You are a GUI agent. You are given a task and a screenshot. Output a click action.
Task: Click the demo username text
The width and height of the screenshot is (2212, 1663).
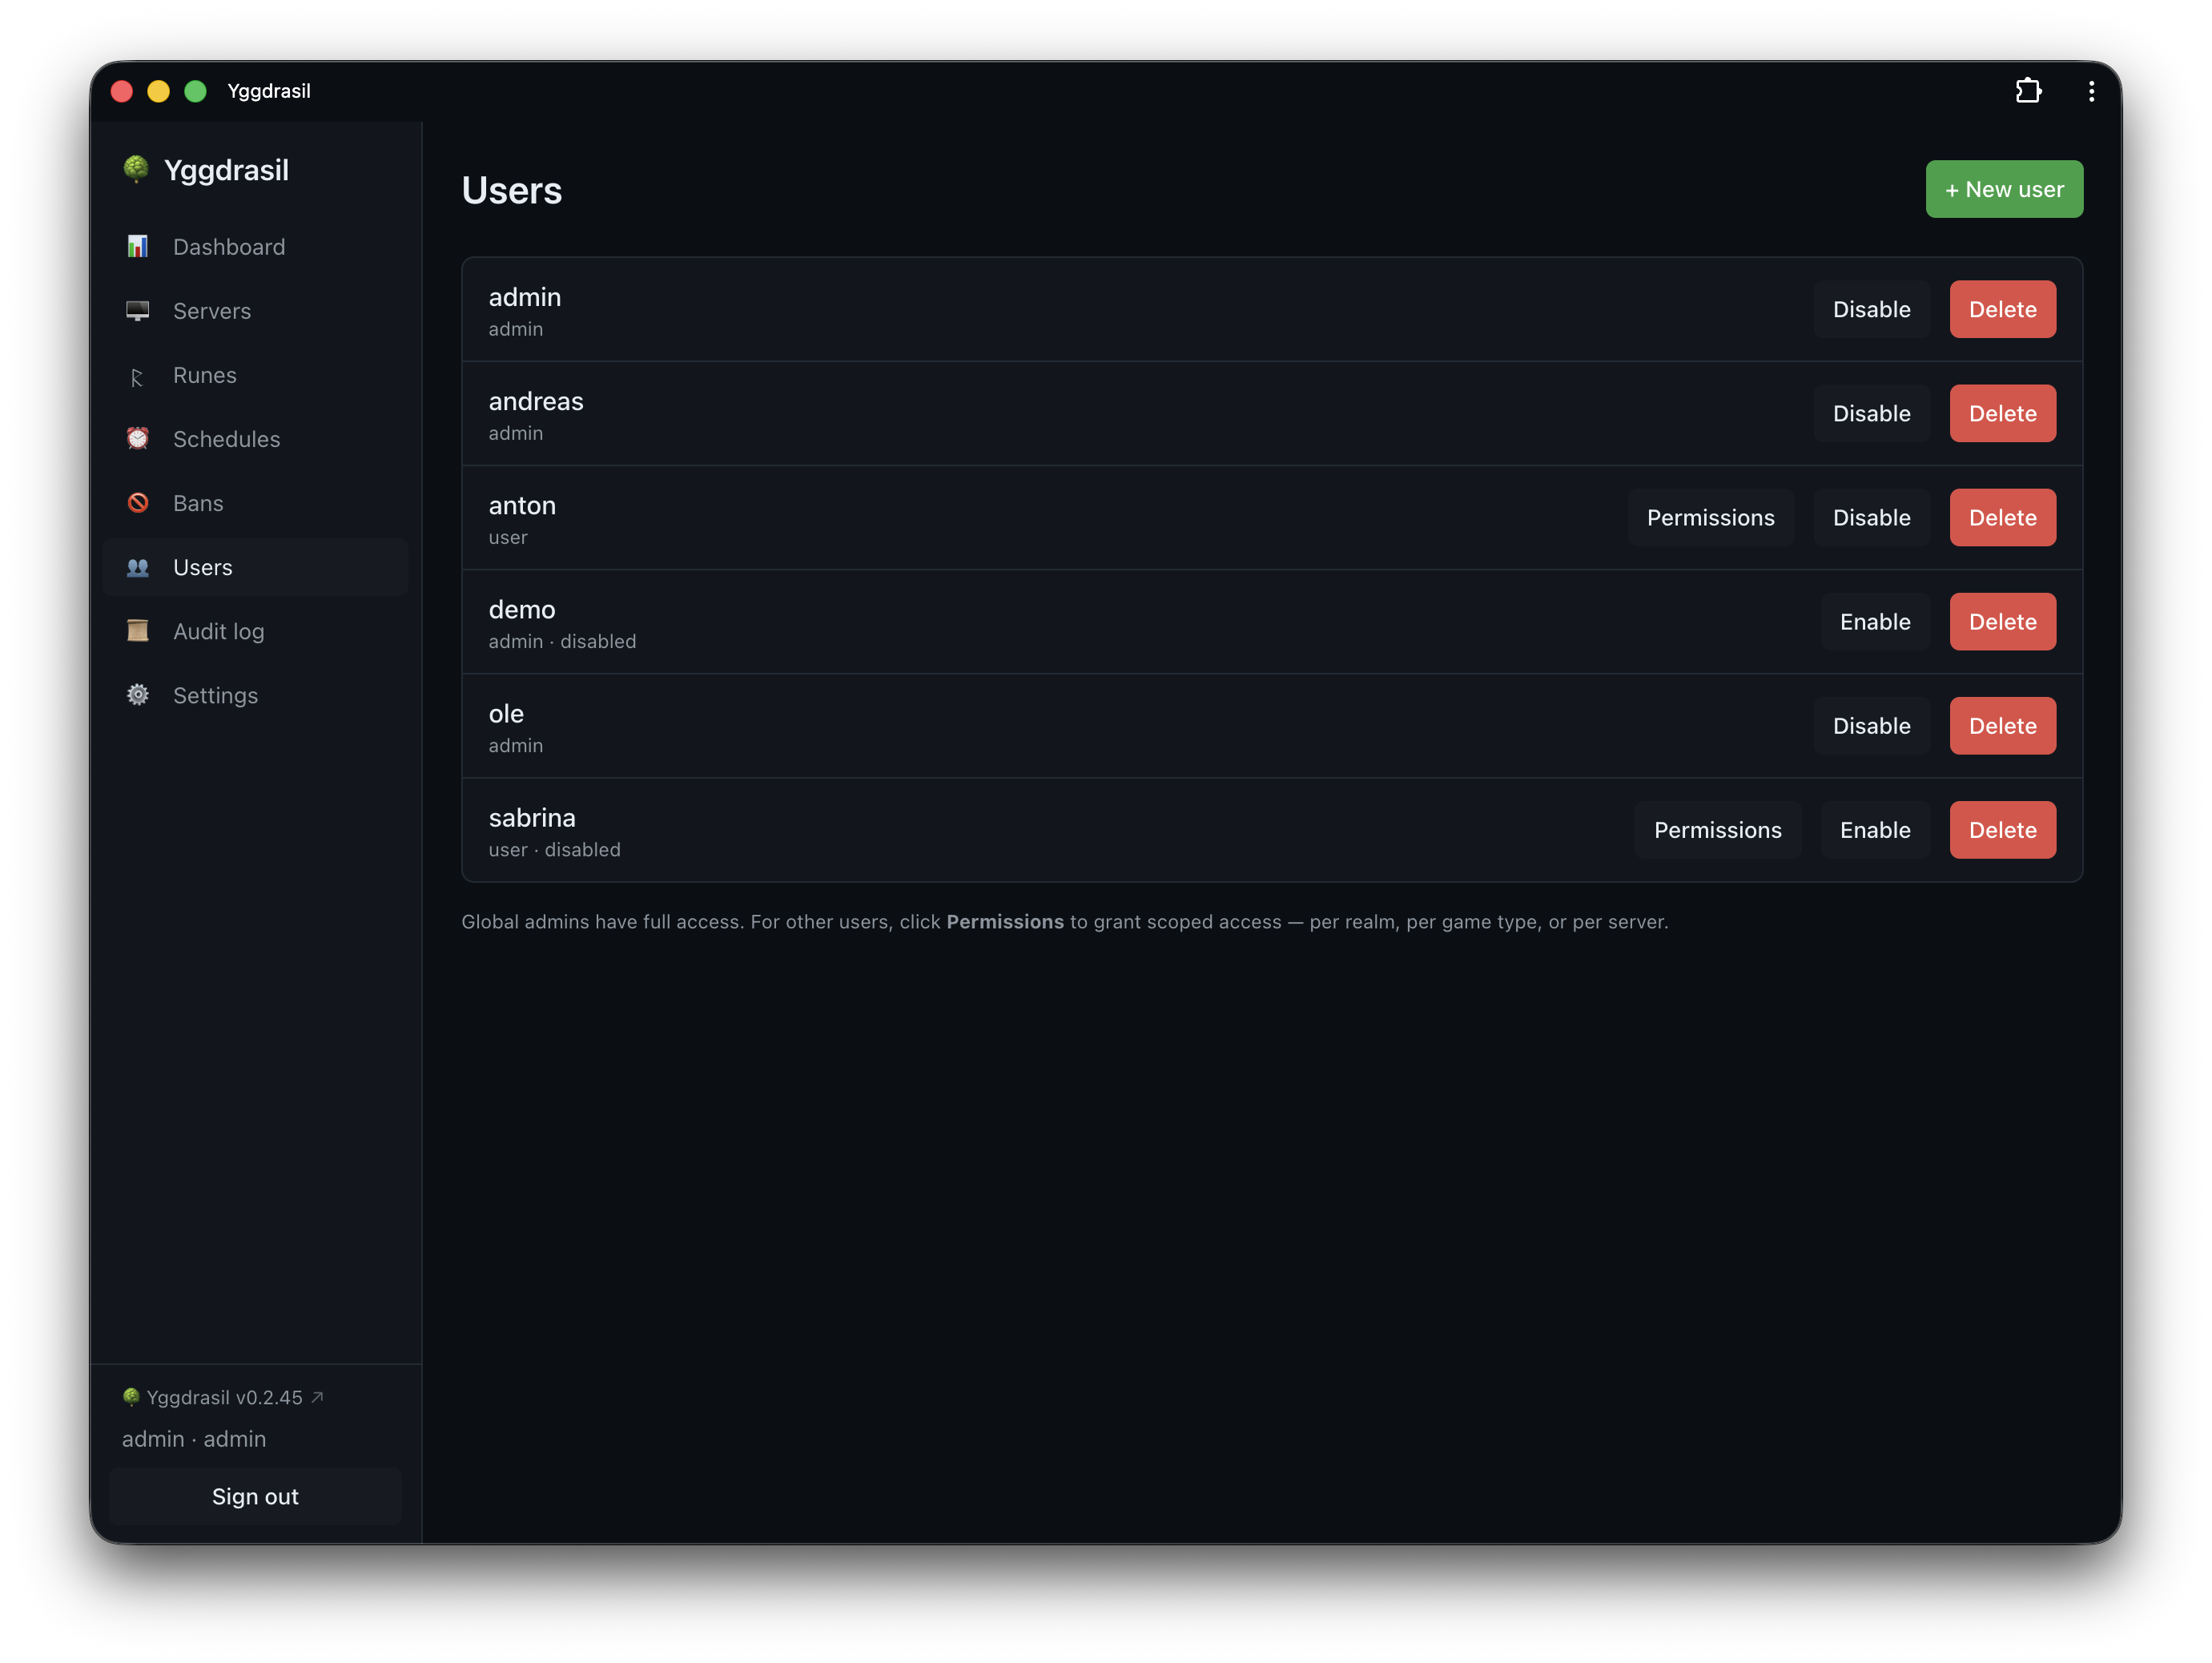coord(522,609)
